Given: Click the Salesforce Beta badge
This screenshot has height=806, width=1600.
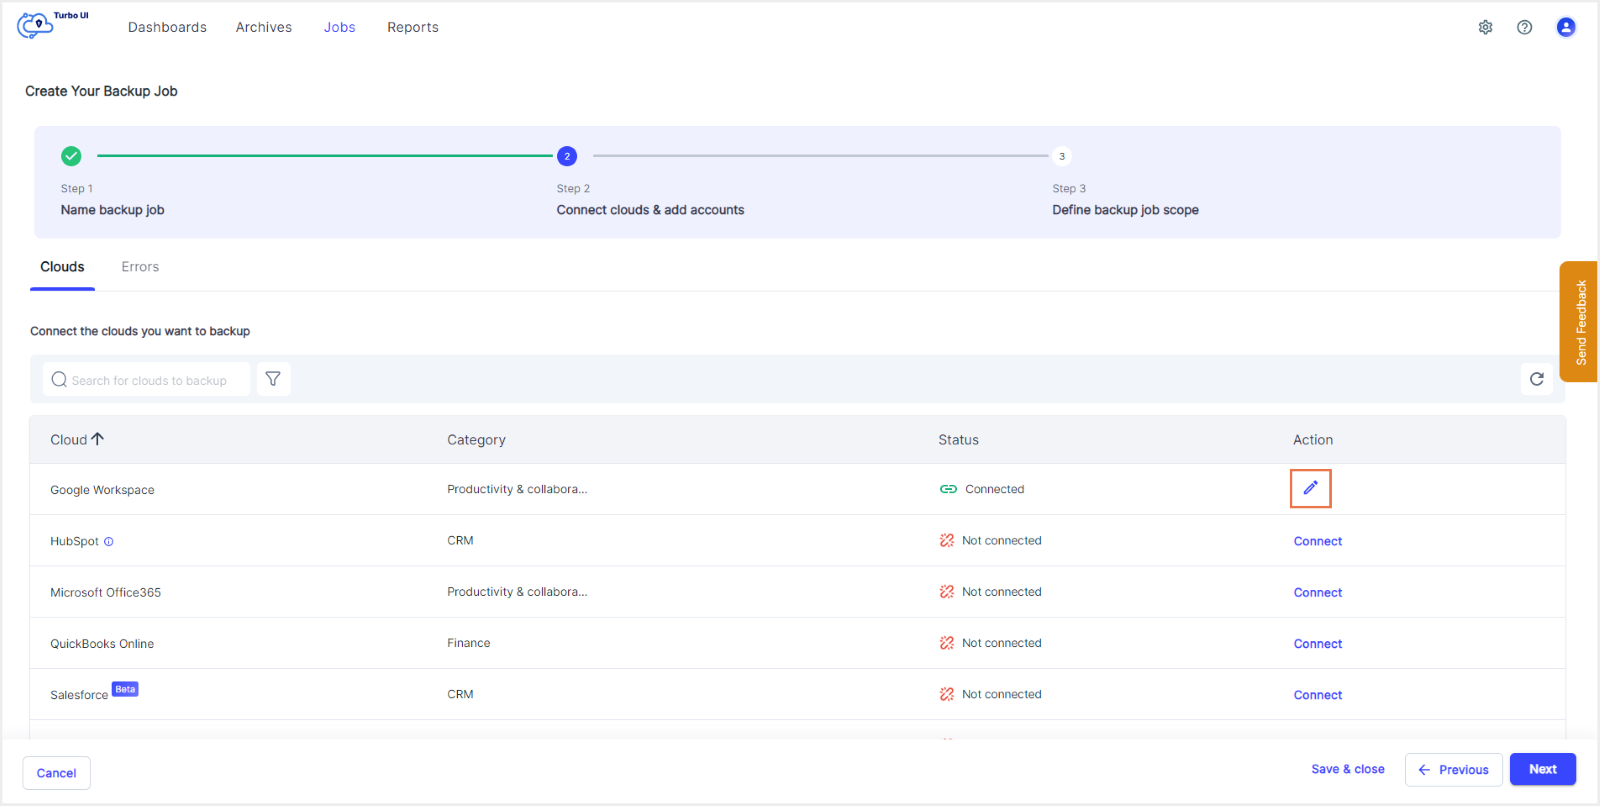Looking at the screenshot, I should click(x=125, y=689).
